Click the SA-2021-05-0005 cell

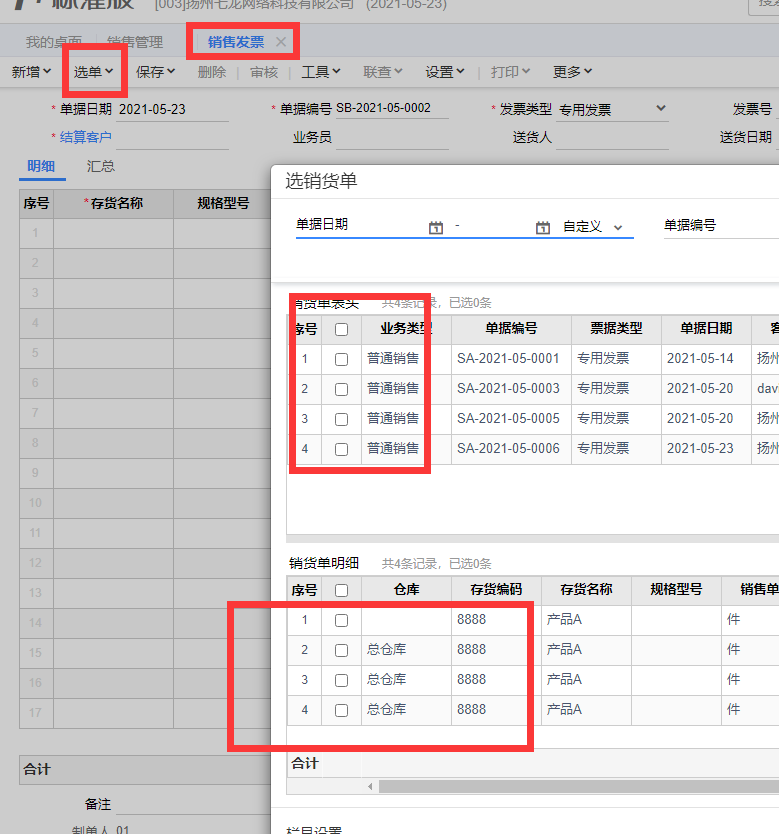511,419
